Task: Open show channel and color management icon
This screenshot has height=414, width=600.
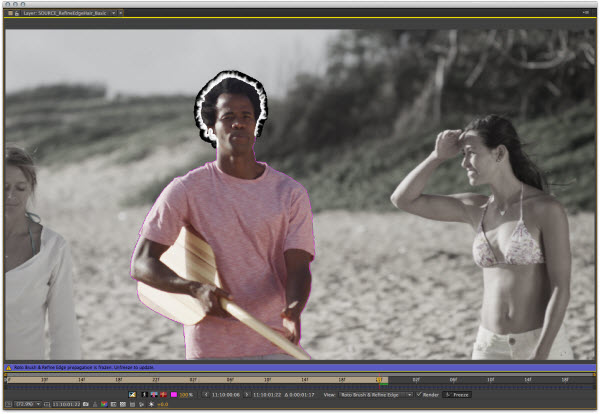Action: tap(104, 404)
